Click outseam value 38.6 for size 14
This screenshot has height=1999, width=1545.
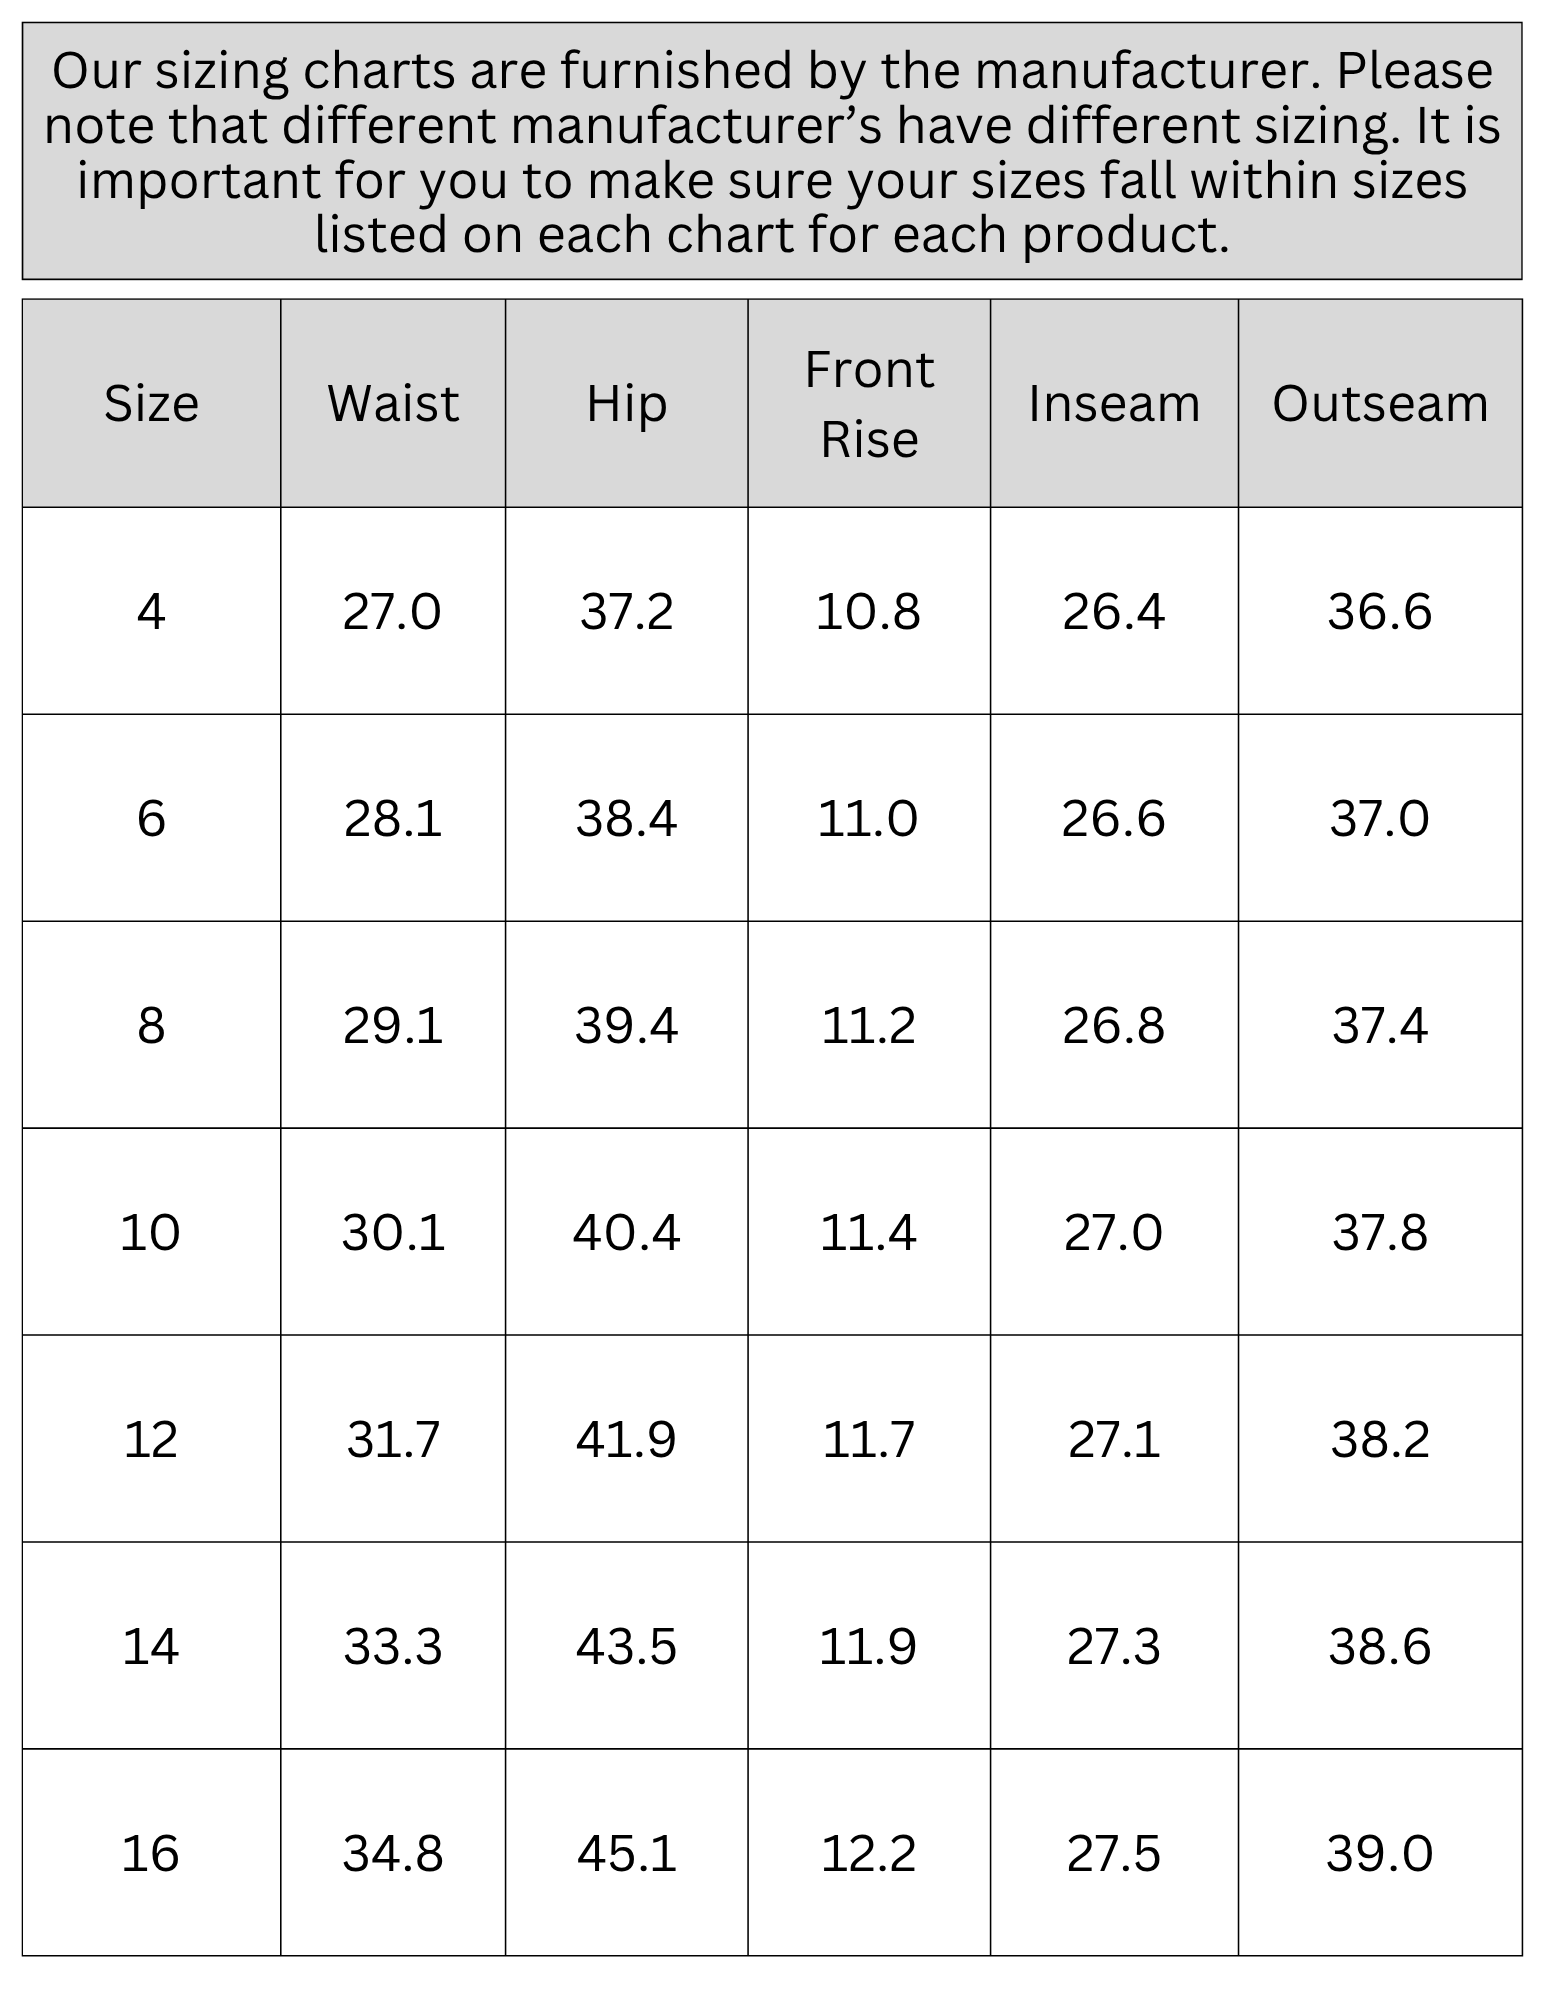[x=1380, y=1647]
